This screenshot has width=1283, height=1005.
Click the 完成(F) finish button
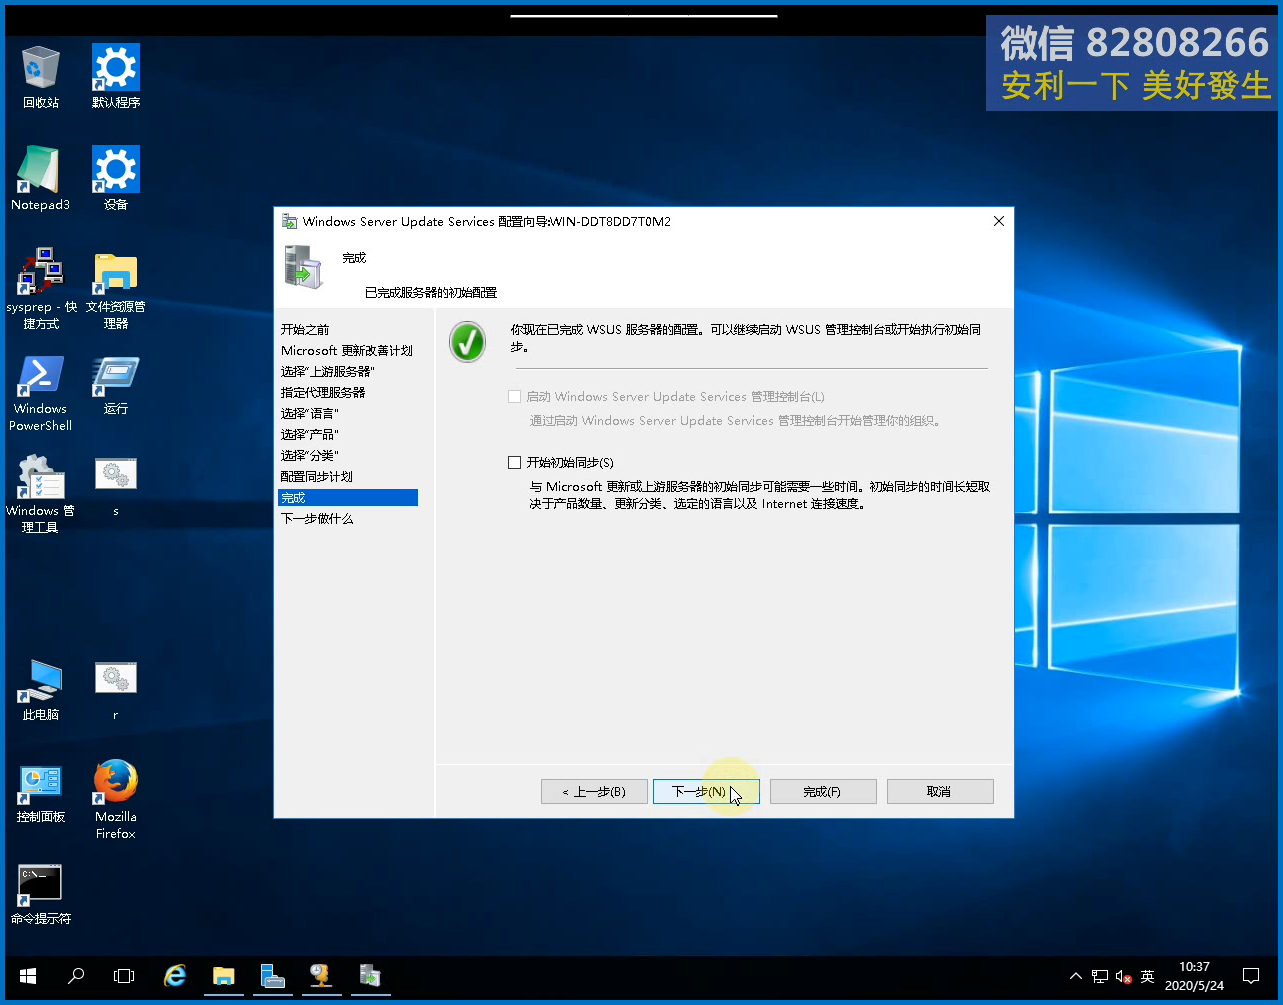pos(823,791)
